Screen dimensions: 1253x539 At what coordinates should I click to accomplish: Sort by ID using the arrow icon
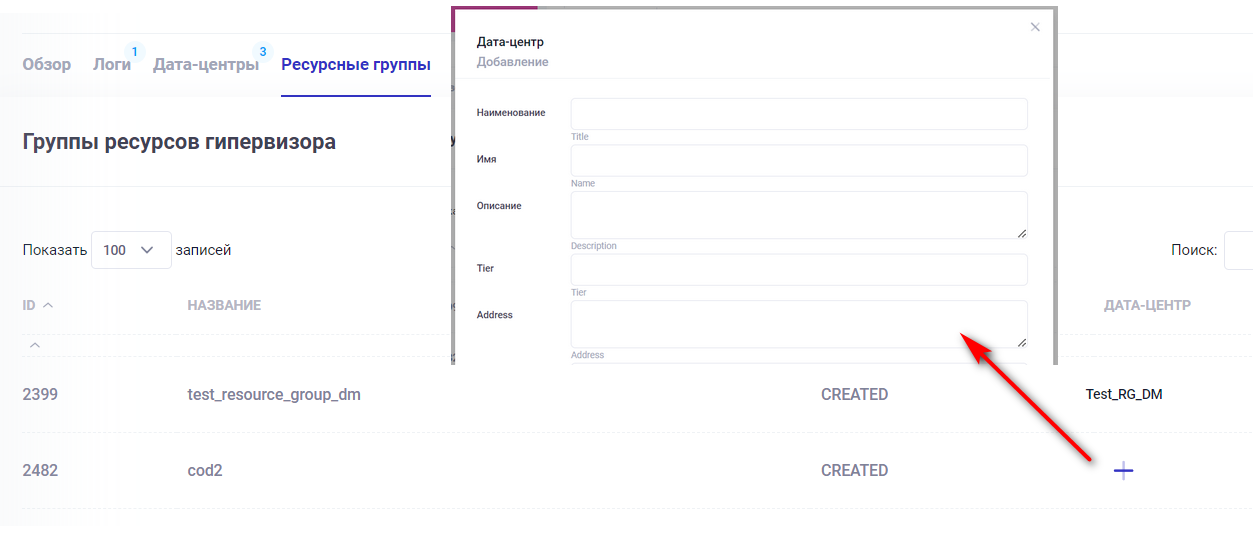click(x=48, y=306)
